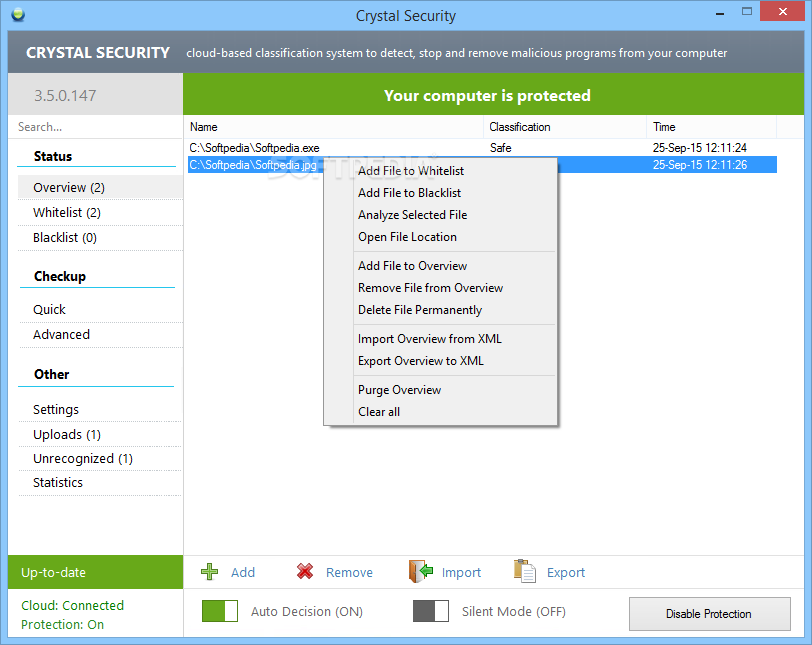Click the Add link label

(x=243, y=573)
